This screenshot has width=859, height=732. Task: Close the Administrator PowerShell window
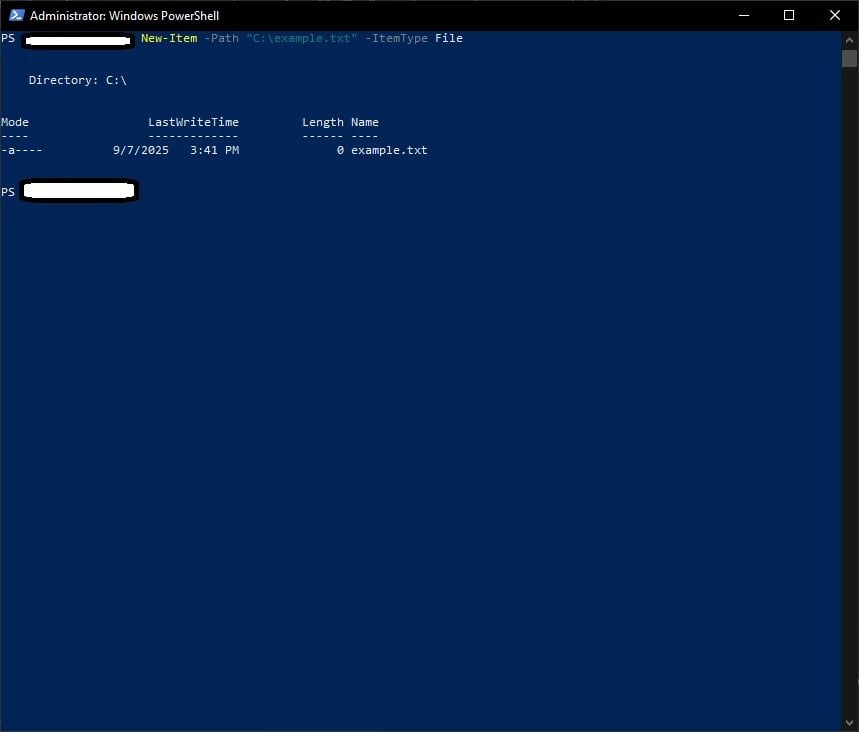tap(835, 16)
